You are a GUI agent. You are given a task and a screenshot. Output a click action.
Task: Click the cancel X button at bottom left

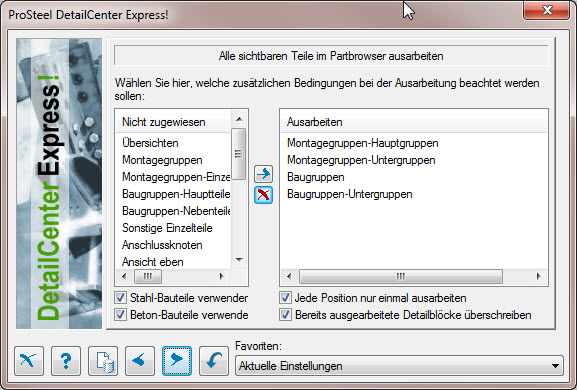pos(29,361)
